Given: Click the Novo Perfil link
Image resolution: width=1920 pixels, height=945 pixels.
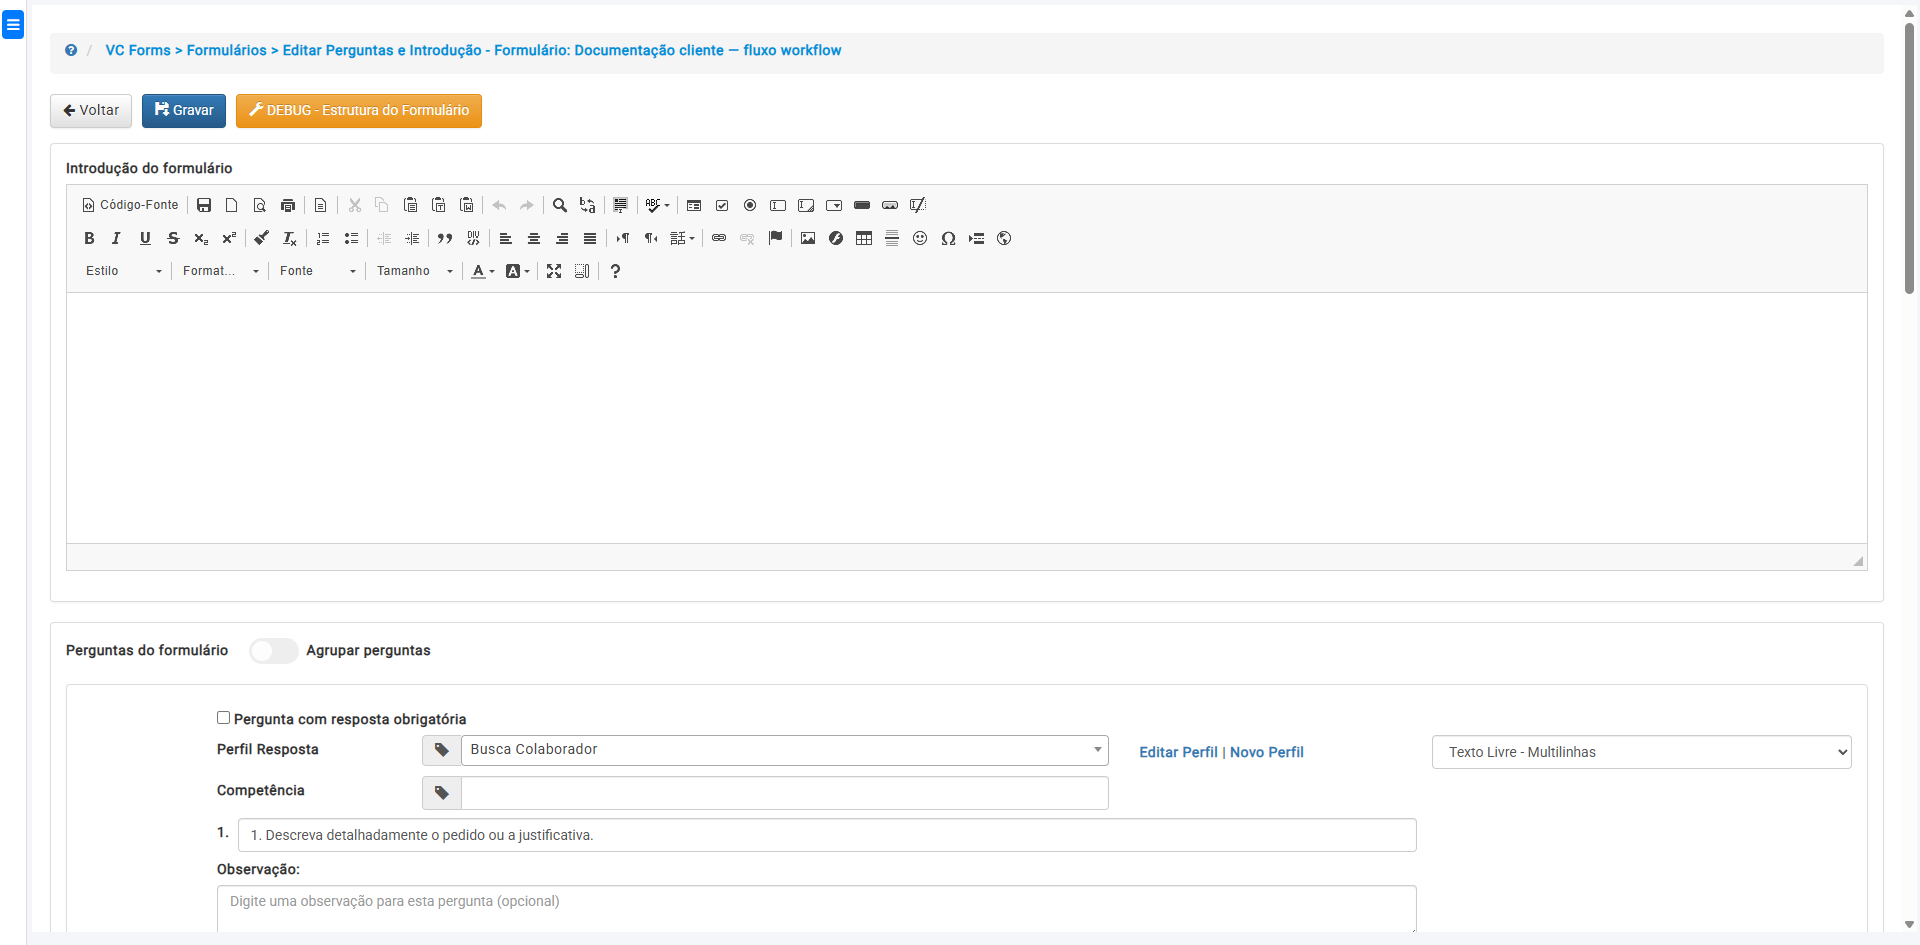Looking at the screenshot, I should click(x=1266, y=752).
